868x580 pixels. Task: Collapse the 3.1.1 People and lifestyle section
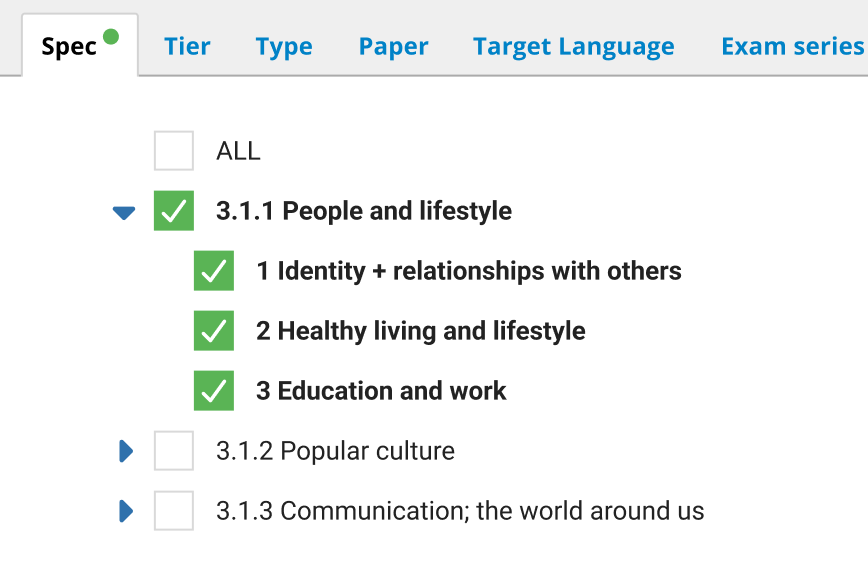pos(123,211)
